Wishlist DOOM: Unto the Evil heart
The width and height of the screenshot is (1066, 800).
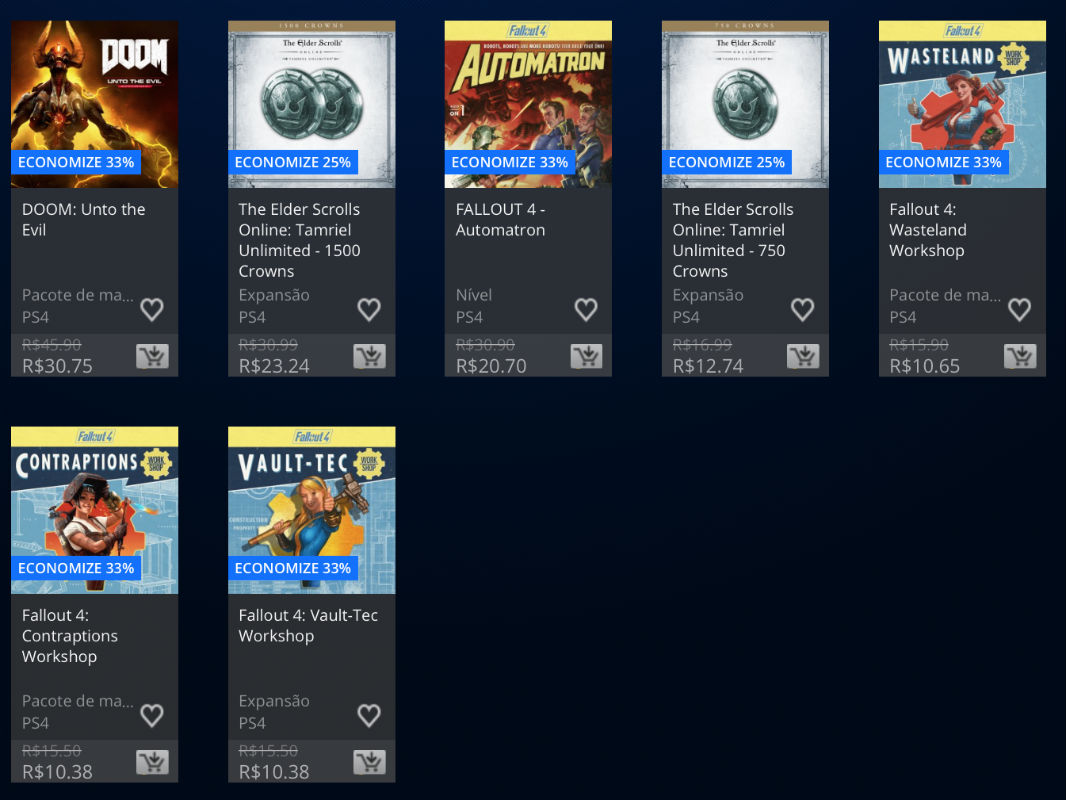[152, 309]
